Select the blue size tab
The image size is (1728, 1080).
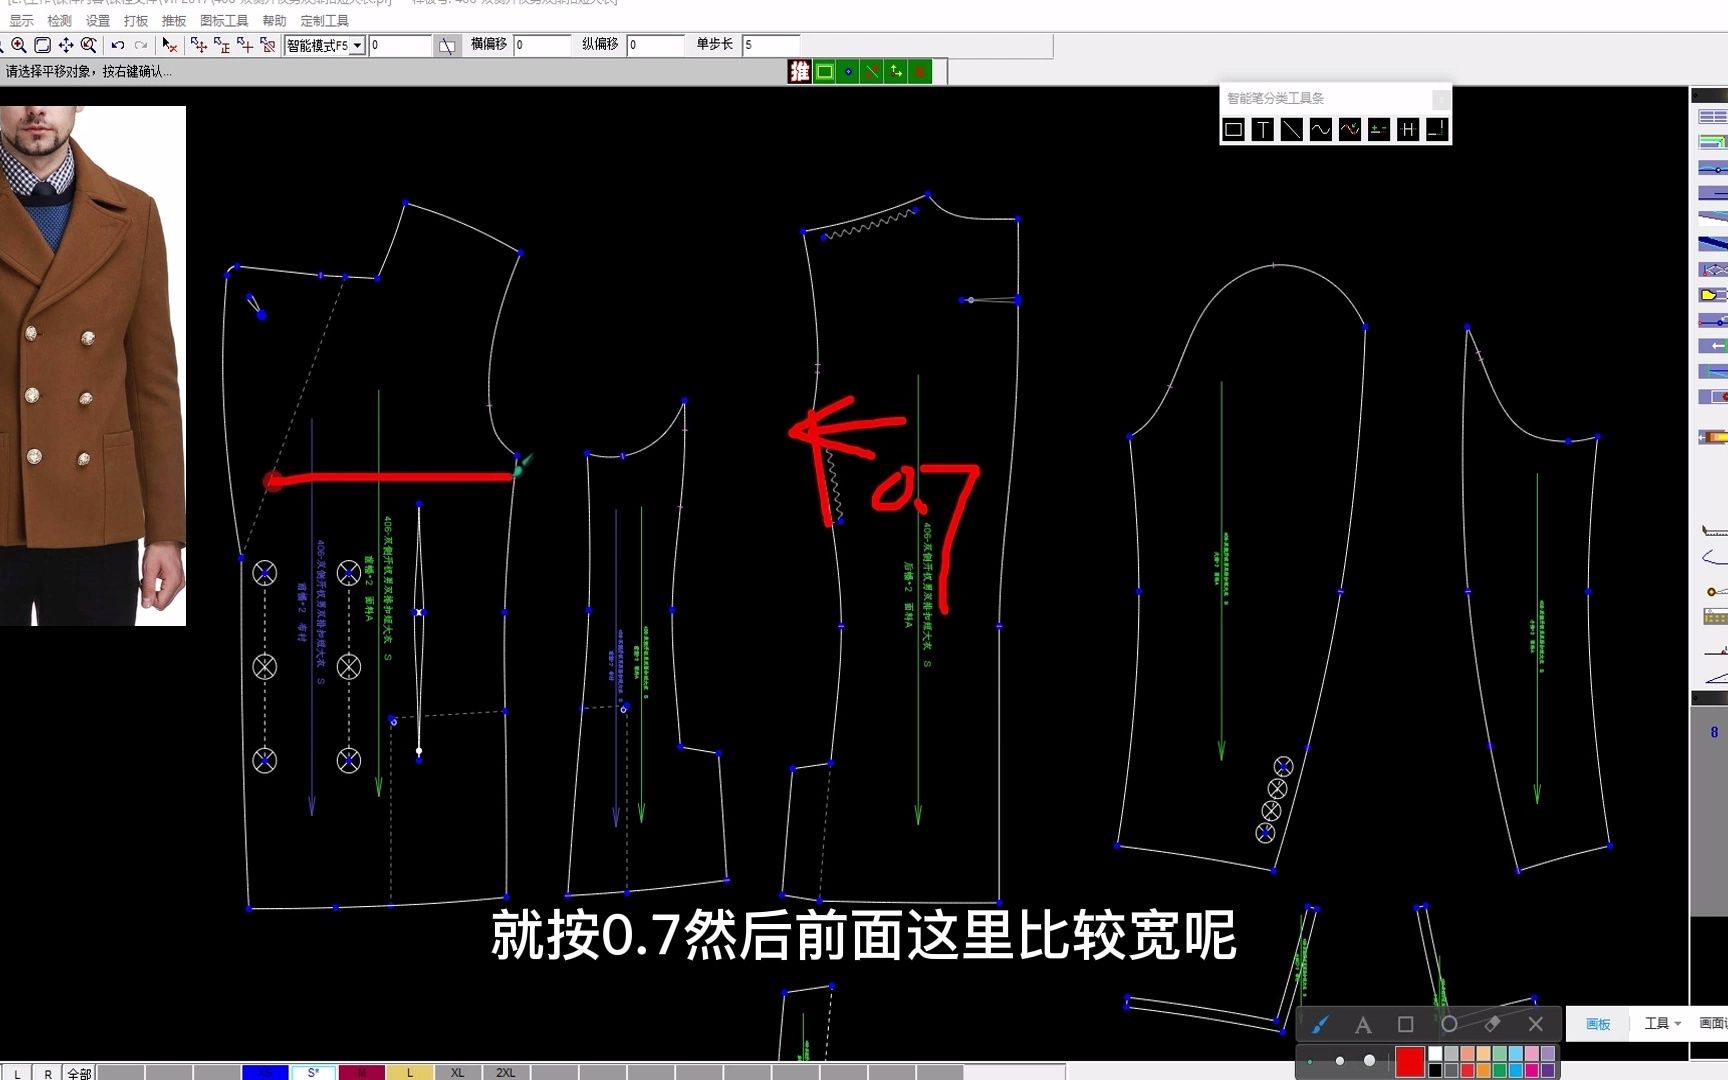[x=265, y=1073]
